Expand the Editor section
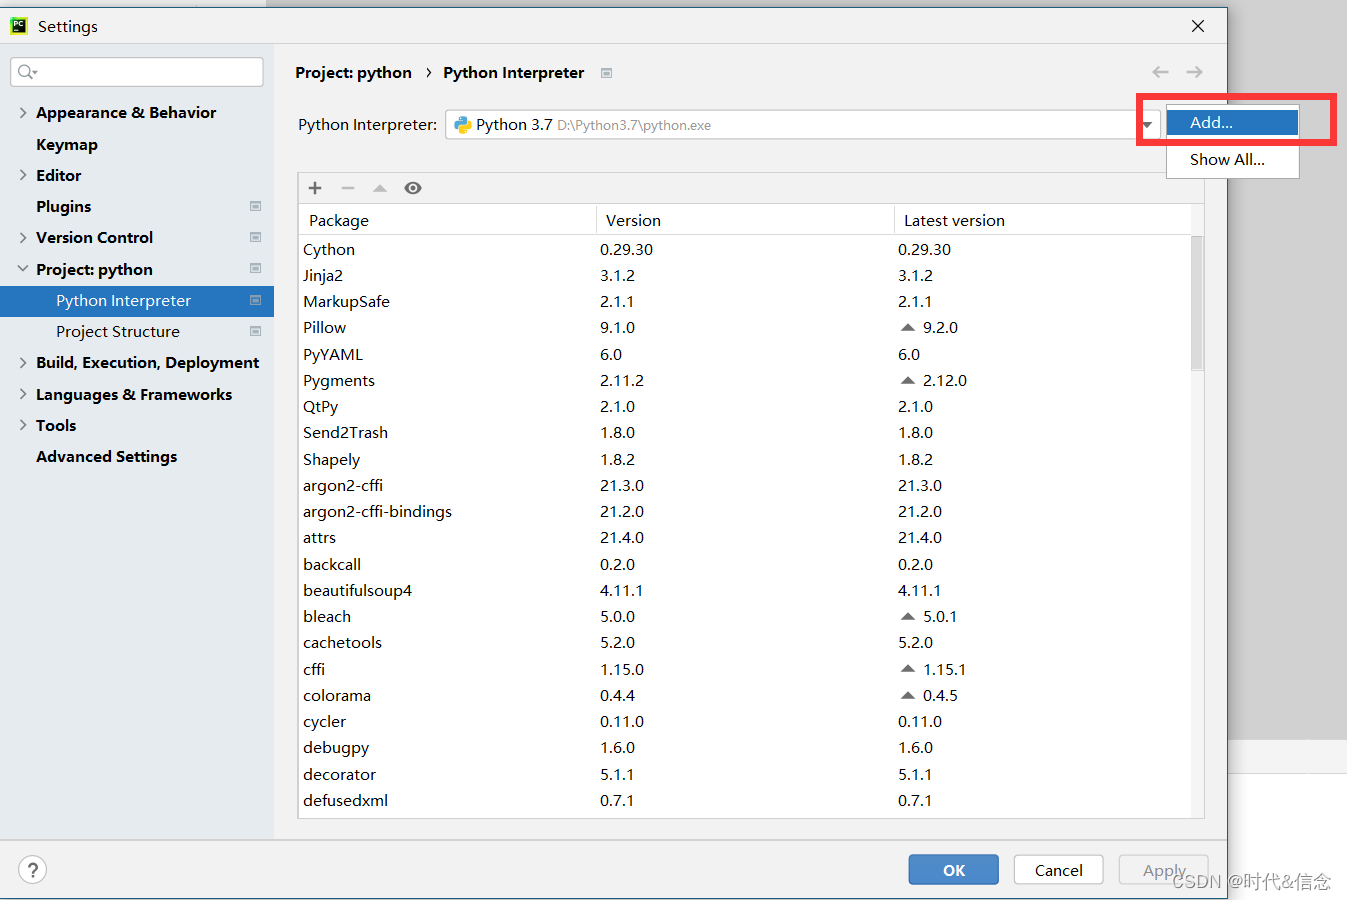Viewport: 1347px width, 900px height. [22, 175]
